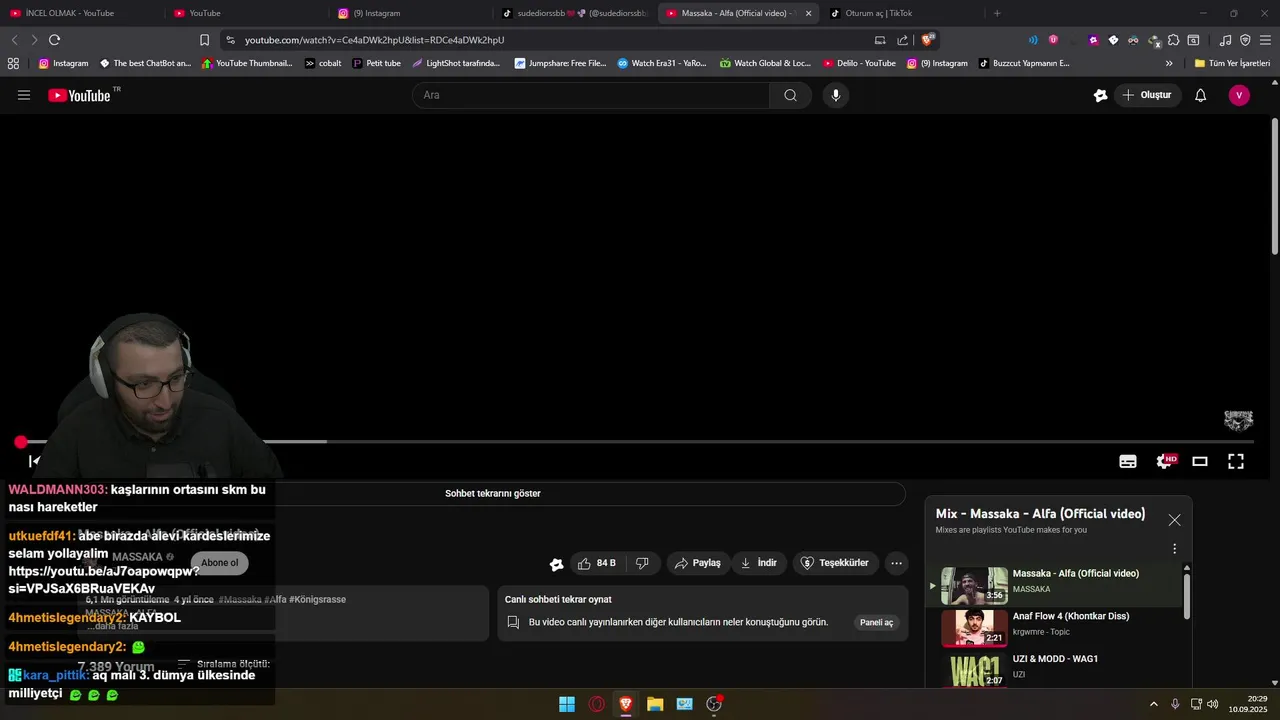Open Brave VPN shield icon
This screenshot has width=1280, height=720.
(1245, 40)
